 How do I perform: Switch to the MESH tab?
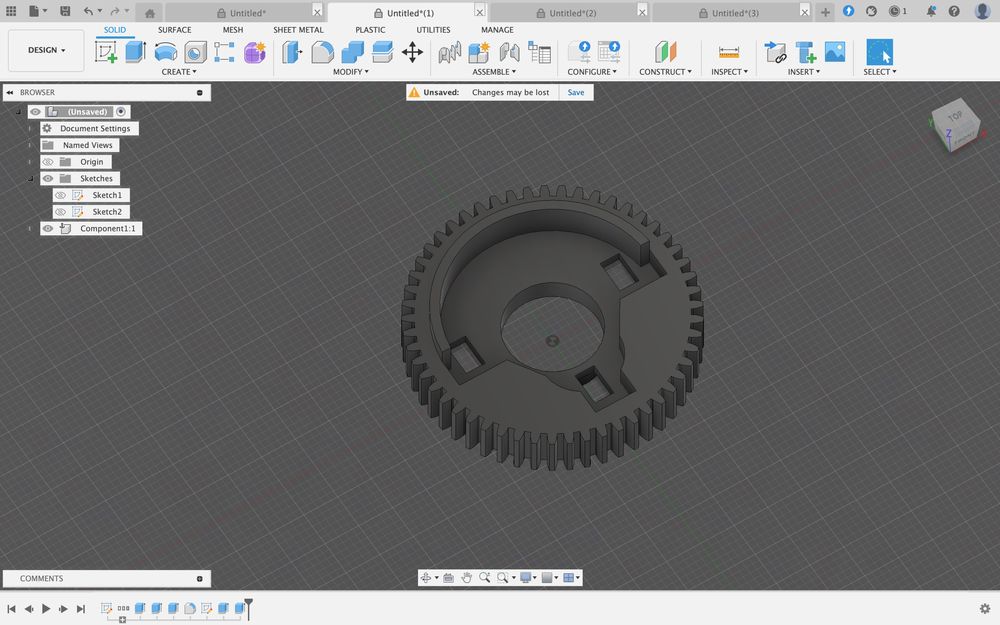pyautogui.click(x=233, y=30)
